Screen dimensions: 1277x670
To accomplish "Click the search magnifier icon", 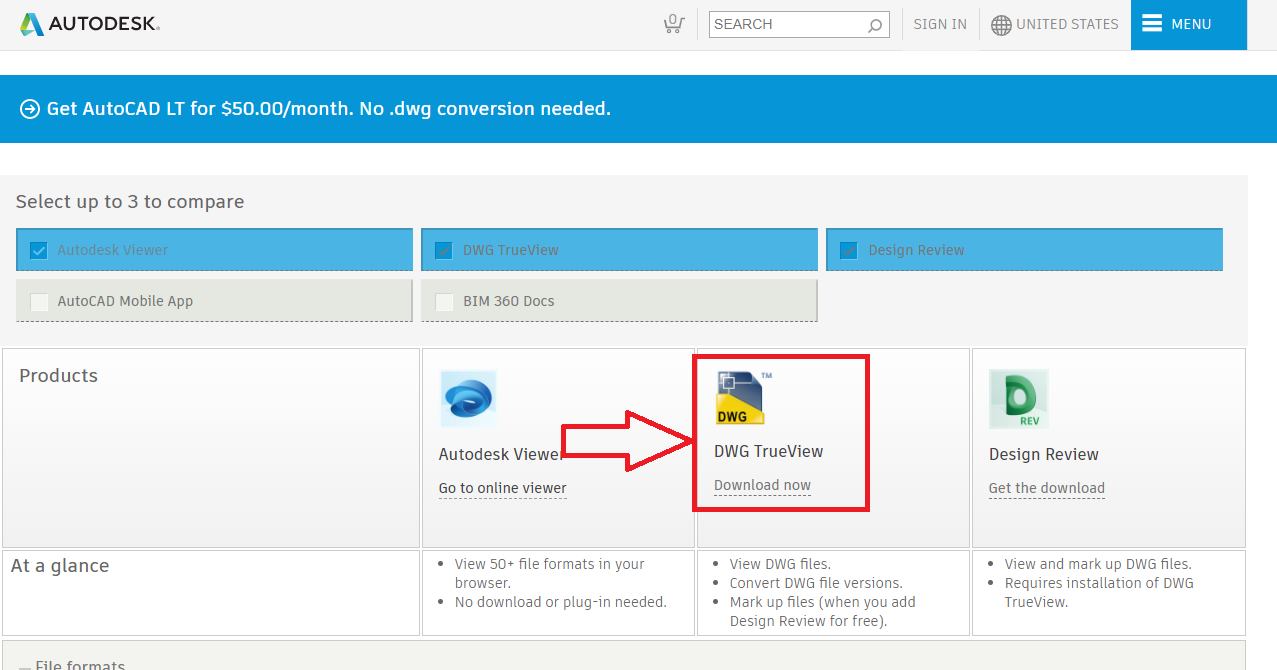I will pyautogui.click(x=874, y=25).
